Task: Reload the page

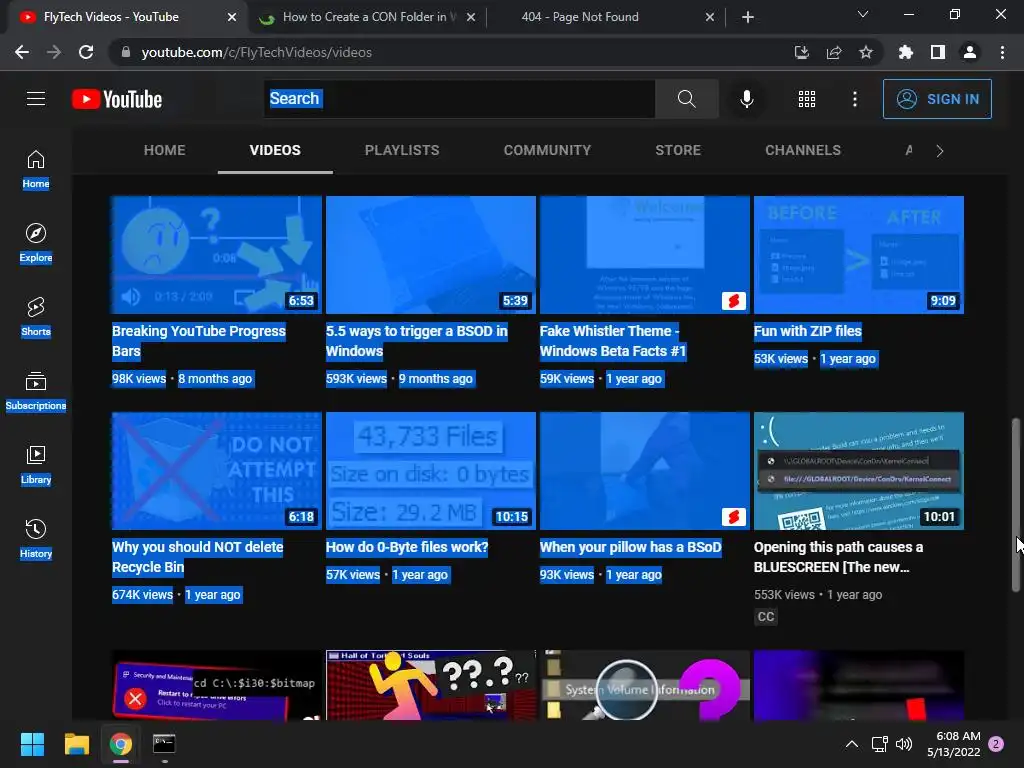Action: point(86,52)
